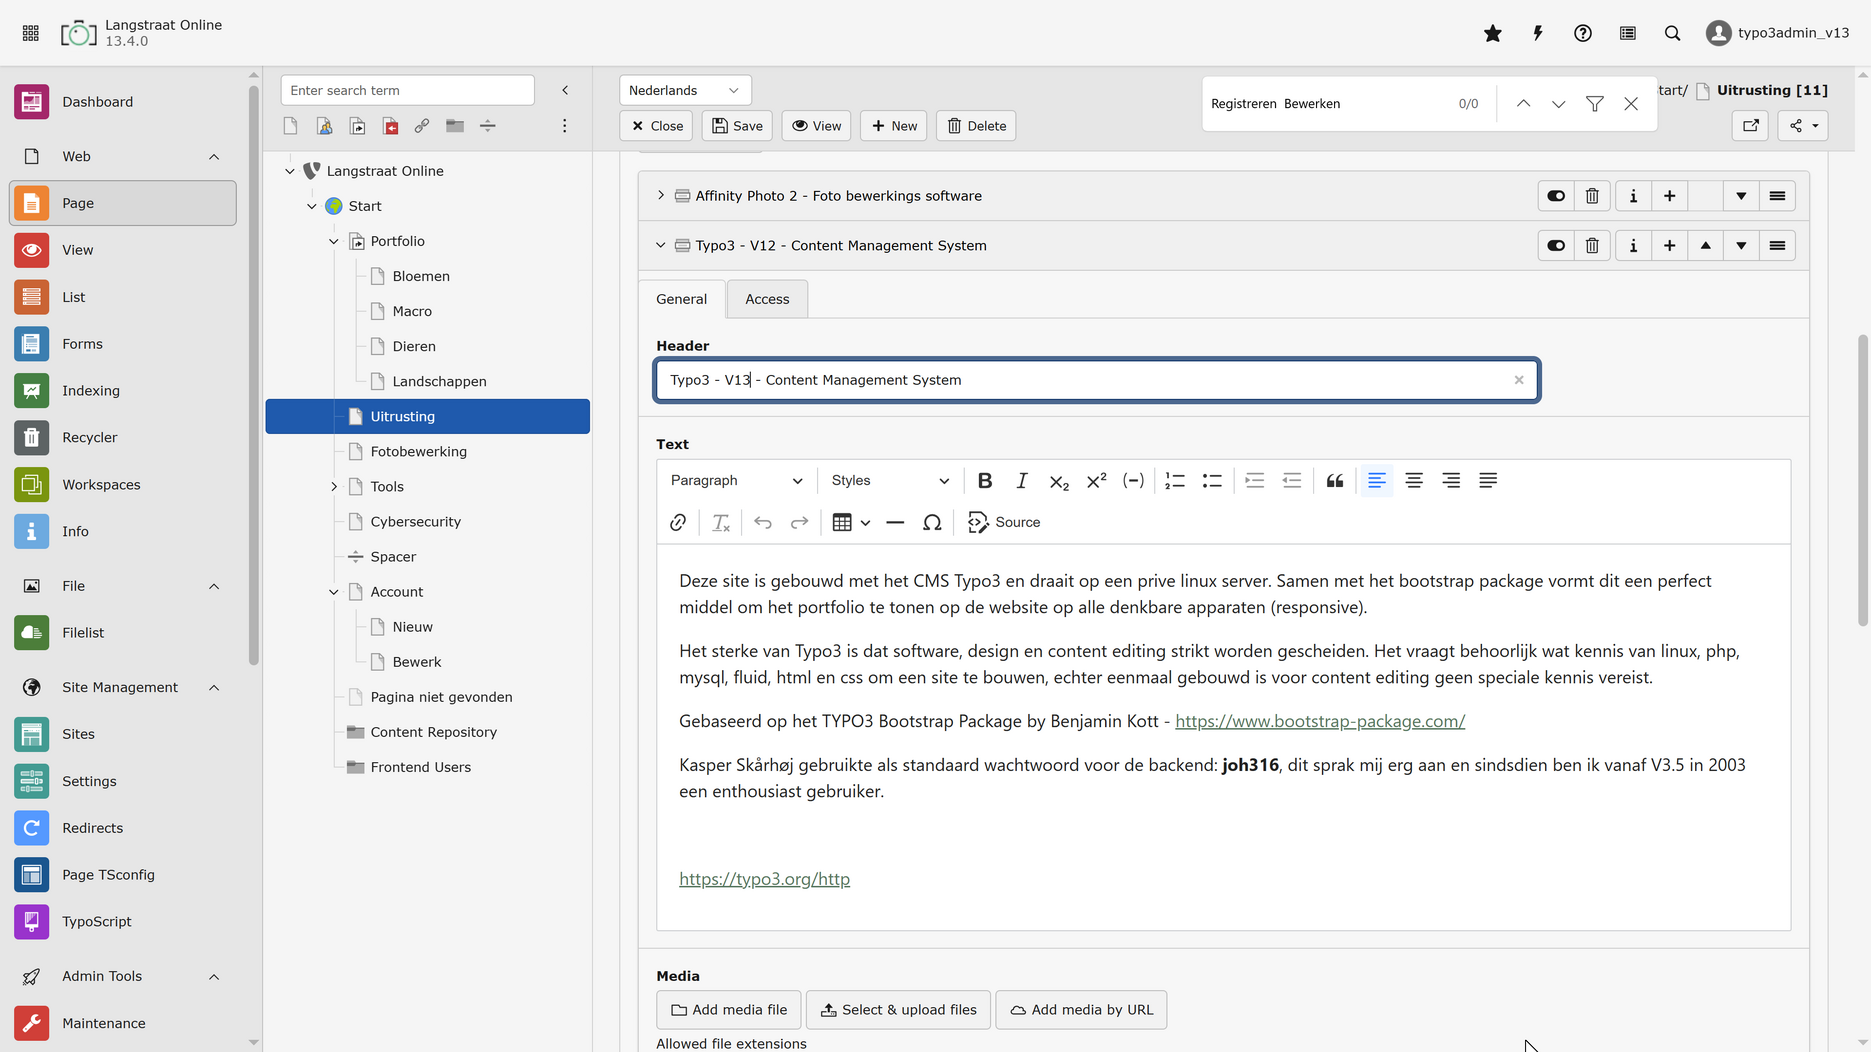Insert a block quote in editor
The height and width of the screenshot is (1052, 1871).
[1334, 481]
